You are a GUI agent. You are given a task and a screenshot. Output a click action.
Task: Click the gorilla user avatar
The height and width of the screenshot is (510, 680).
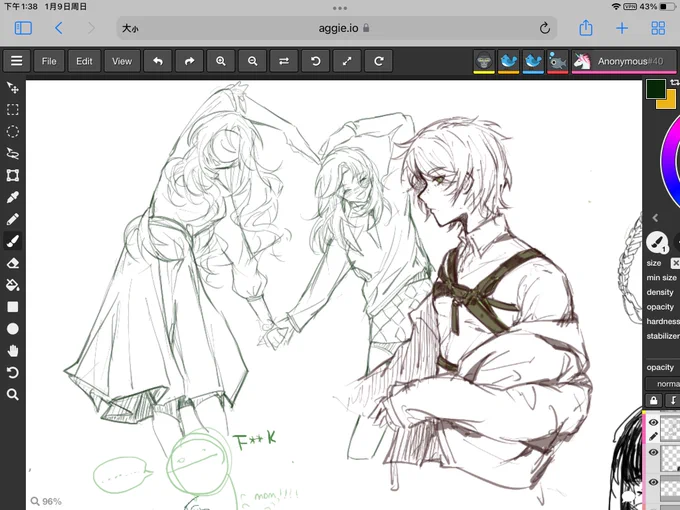pos(484,61)
